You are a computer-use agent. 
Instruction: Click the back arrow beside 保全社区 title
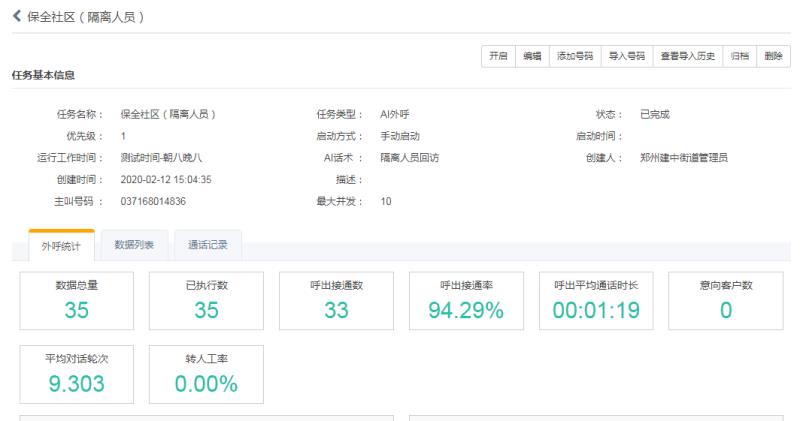[16, 17]
